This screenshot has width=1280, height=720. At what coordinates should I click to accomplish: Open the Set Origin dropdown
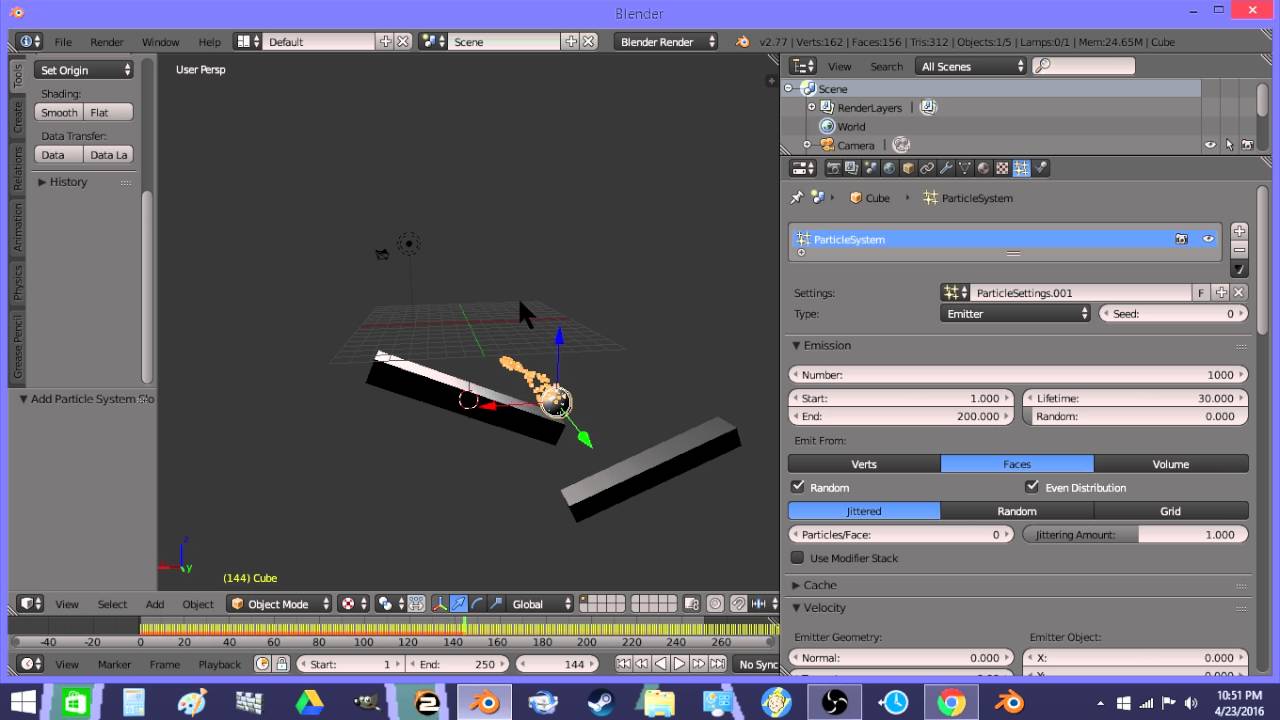coord(84,70)
